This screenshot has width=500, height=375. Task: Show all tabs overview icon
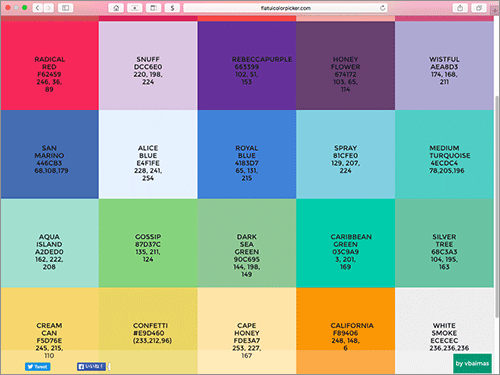coord(479,8)
